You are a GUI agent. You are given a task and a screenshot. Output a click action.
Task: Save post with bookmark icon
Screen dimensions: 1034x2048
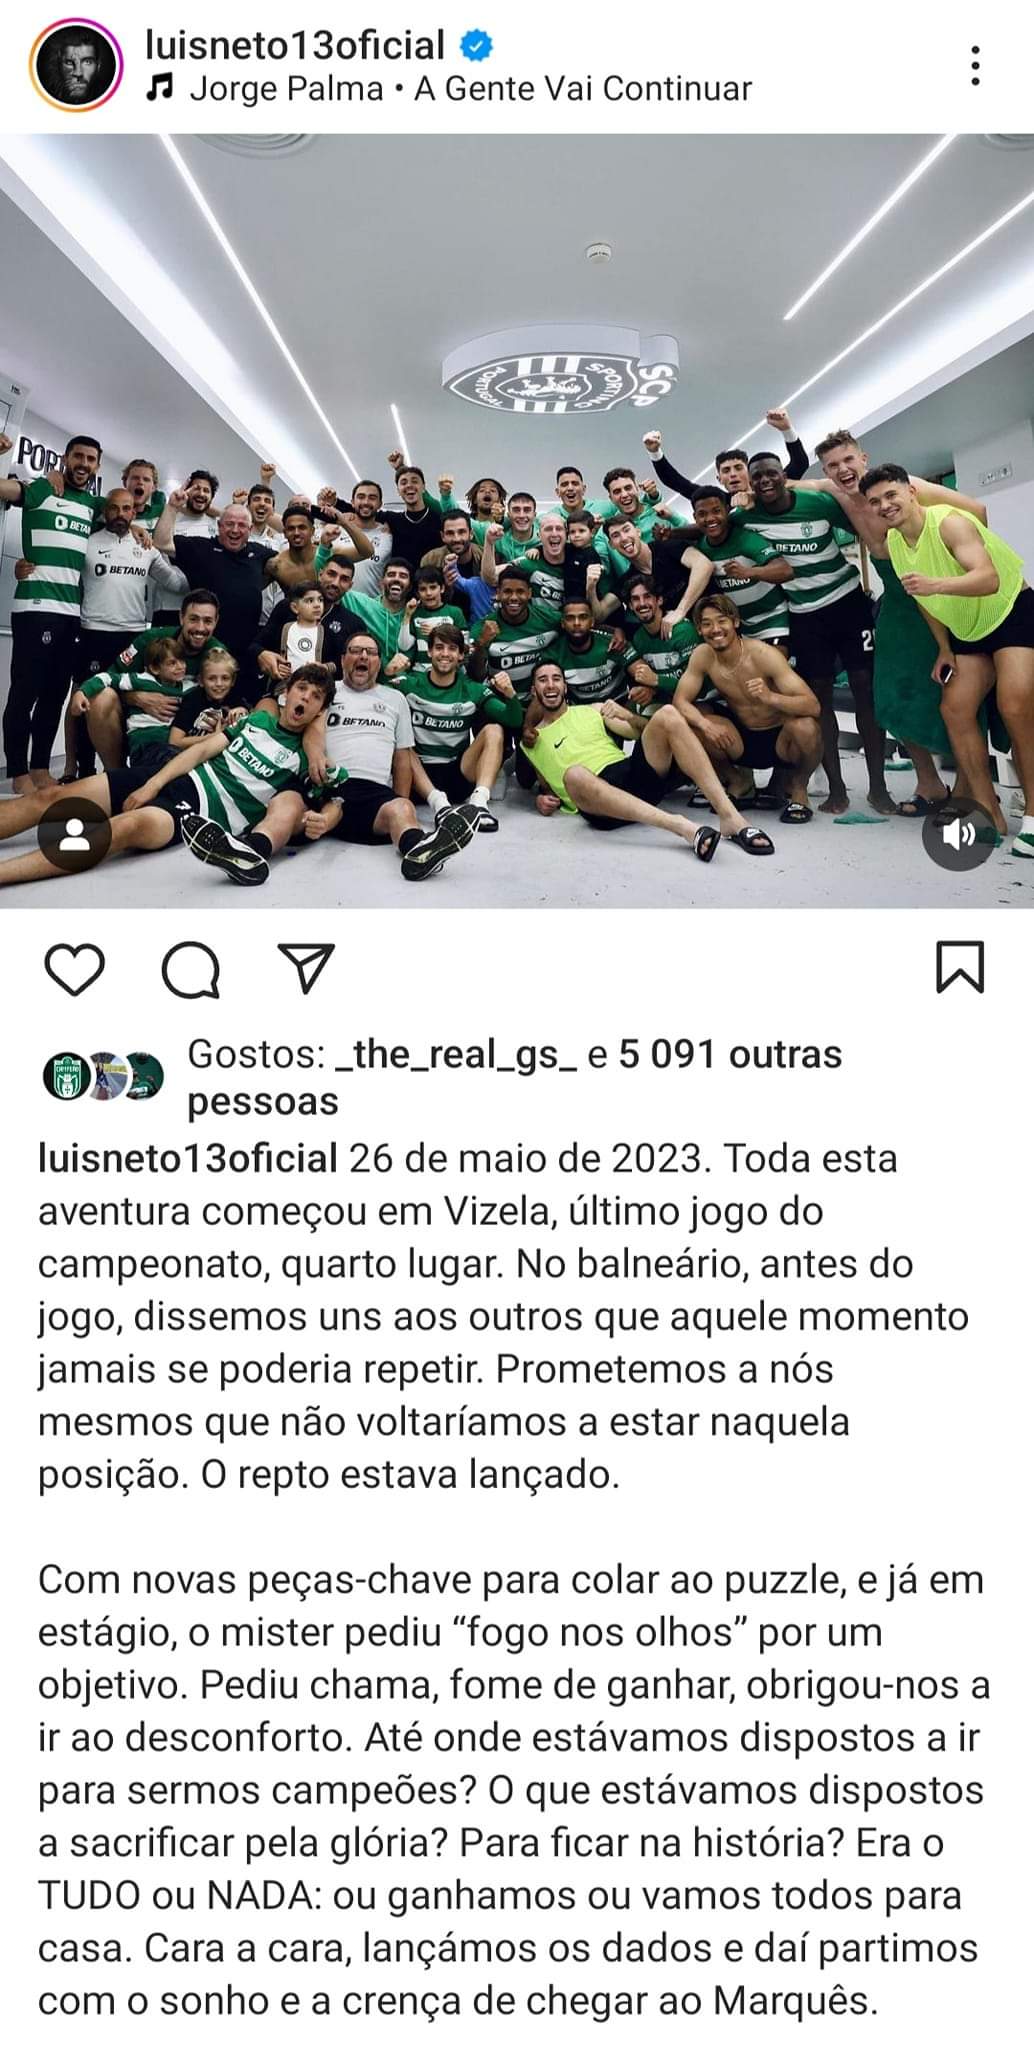[x=960, y=967]
